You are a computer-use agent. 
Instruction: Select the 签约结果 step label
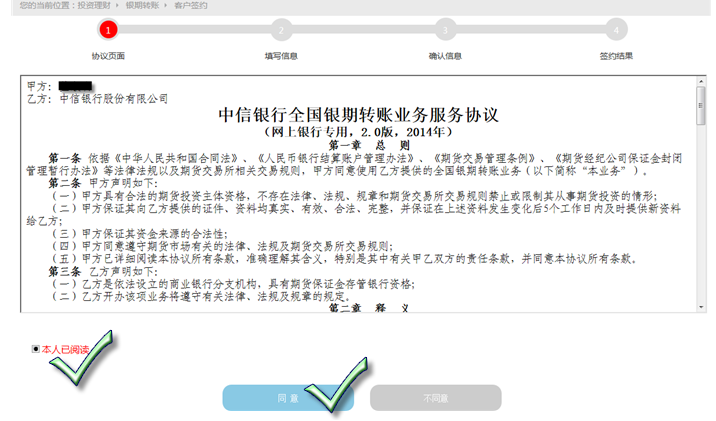[x=616, y=56]
